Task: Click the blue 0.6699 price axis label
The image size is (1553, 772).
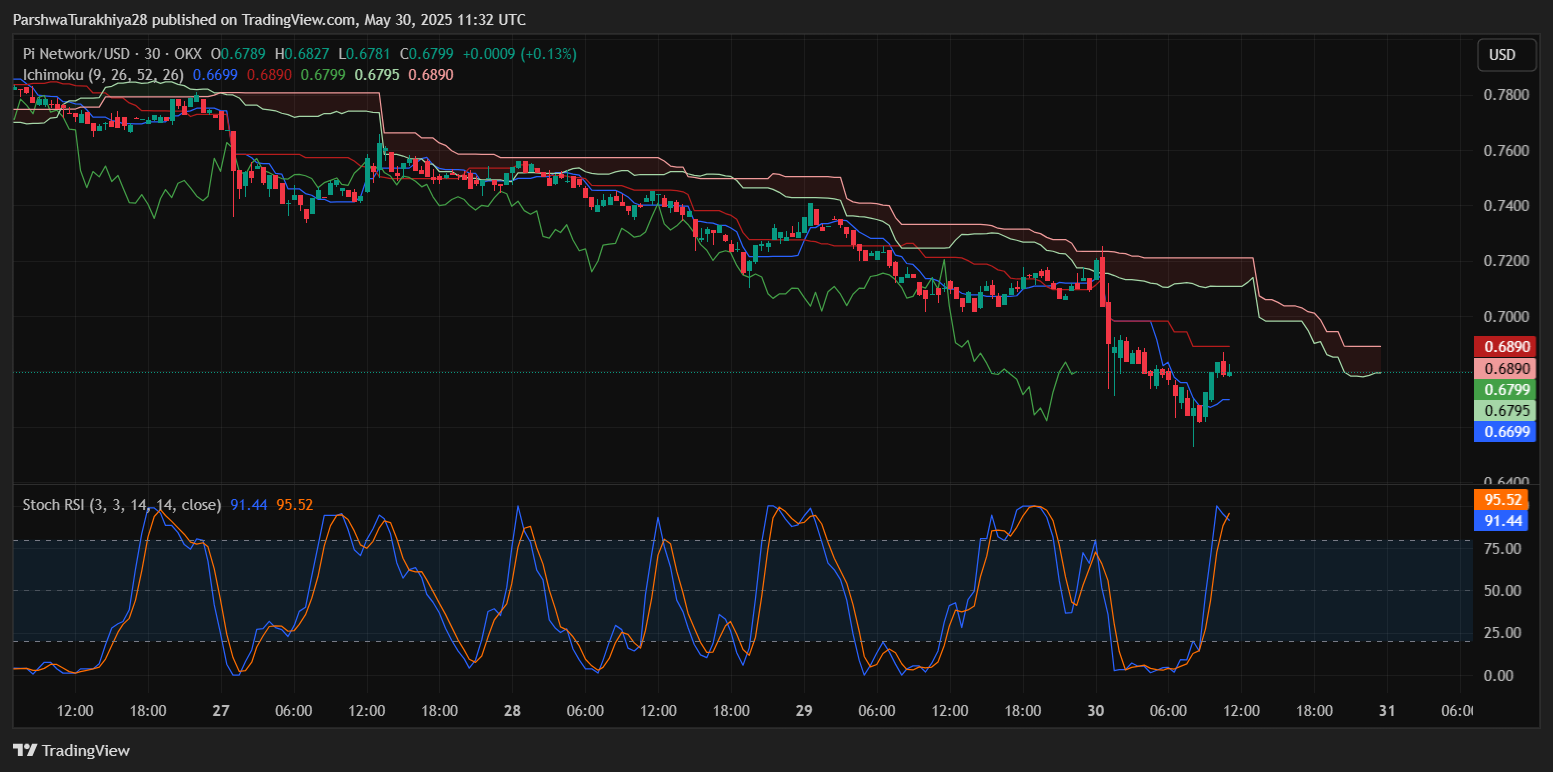Action: [x=1506, y=432]
